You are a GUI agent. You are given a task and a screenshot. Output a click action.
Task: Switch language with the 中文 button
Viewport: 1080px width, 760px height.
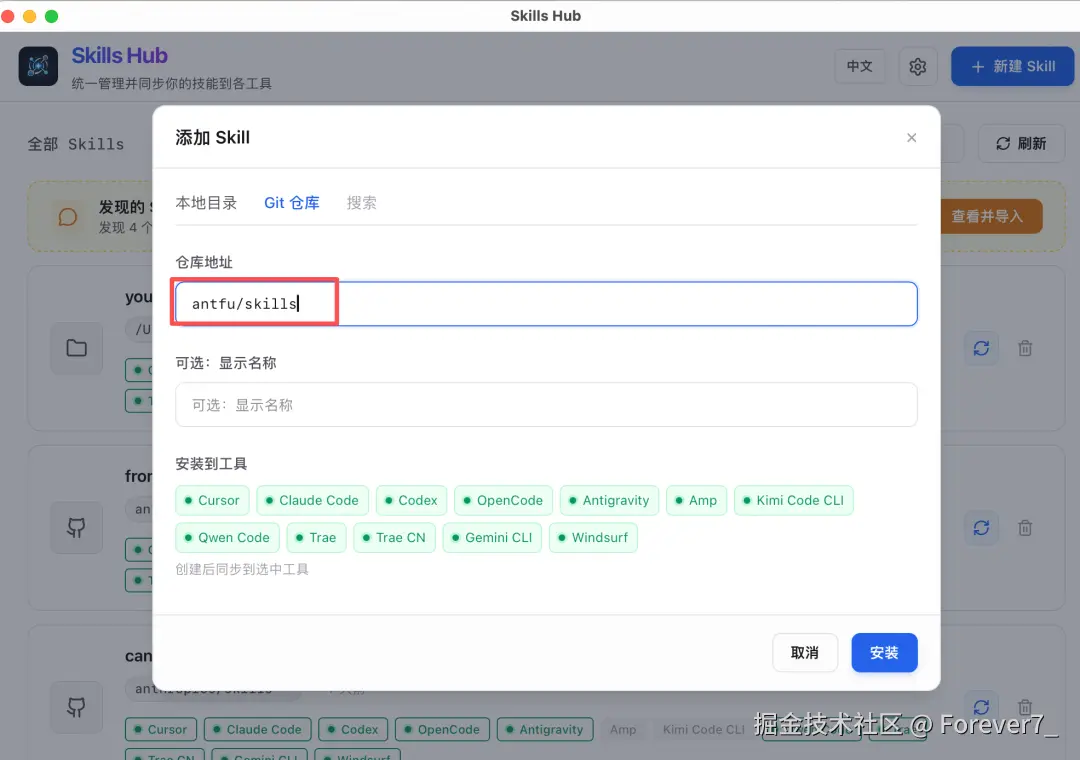[x=860, y=66]
